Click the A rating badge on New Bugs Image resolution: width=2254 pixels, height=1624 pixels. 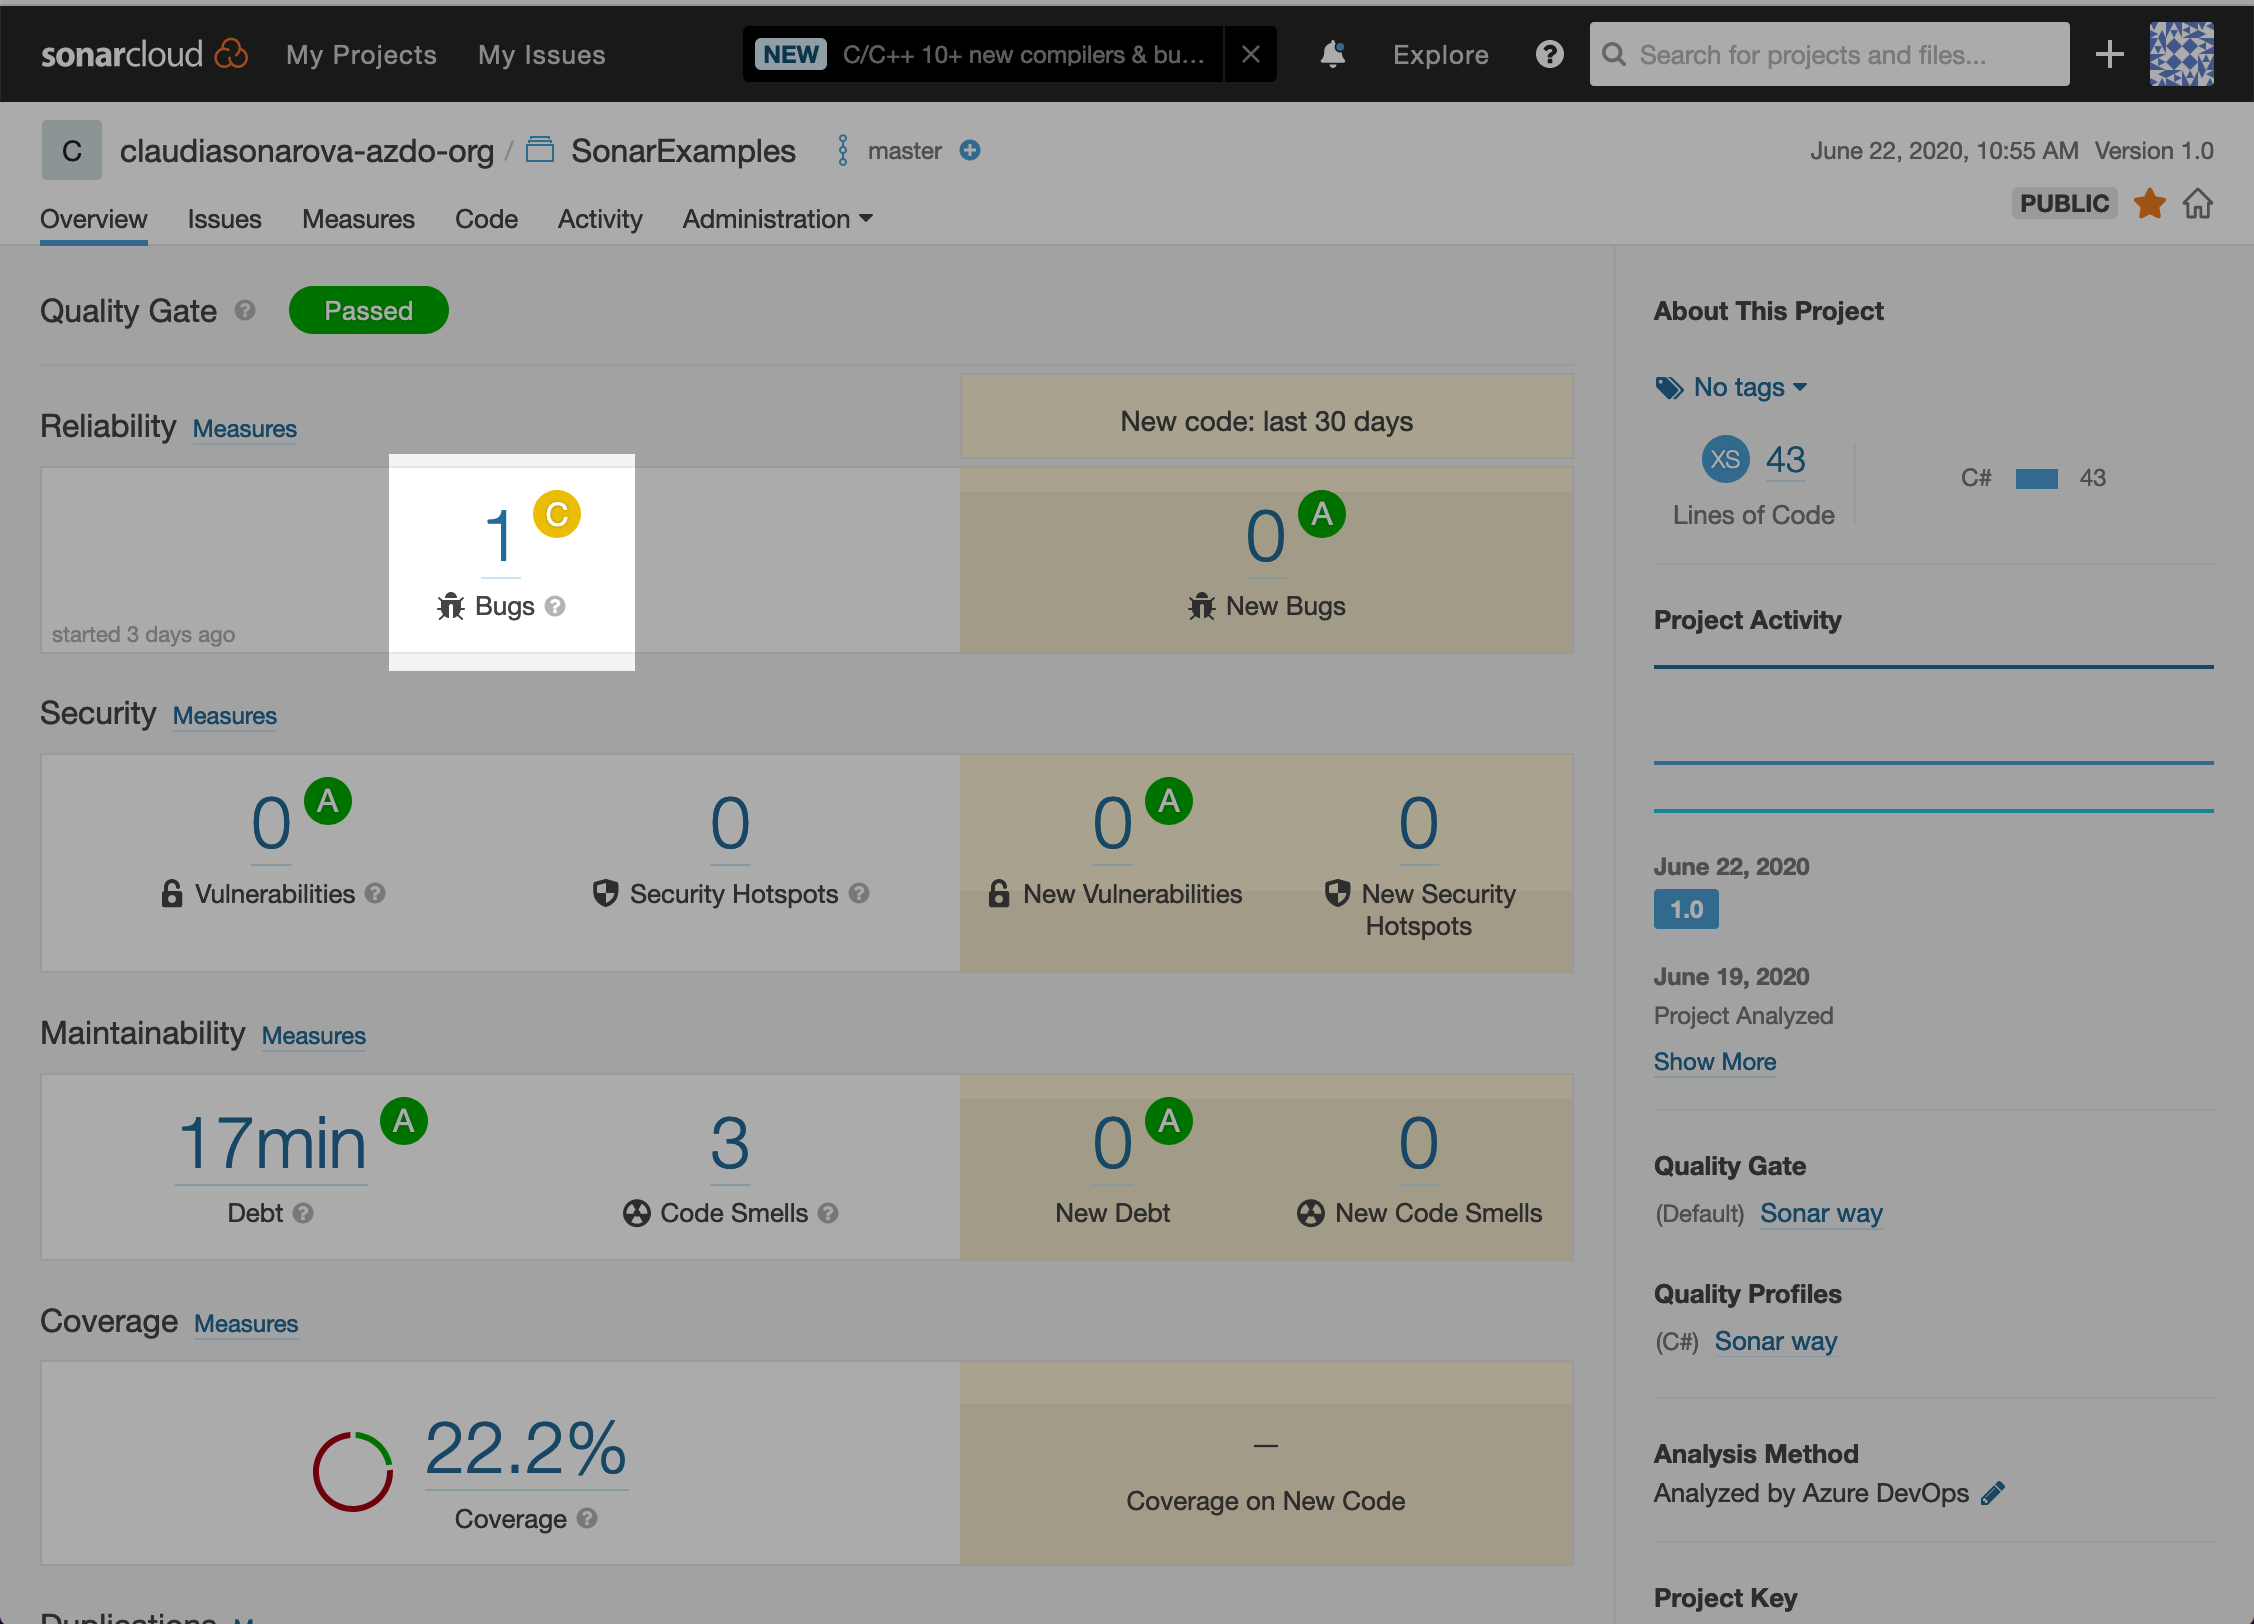pyautogui.click(x=1321, y=514)
